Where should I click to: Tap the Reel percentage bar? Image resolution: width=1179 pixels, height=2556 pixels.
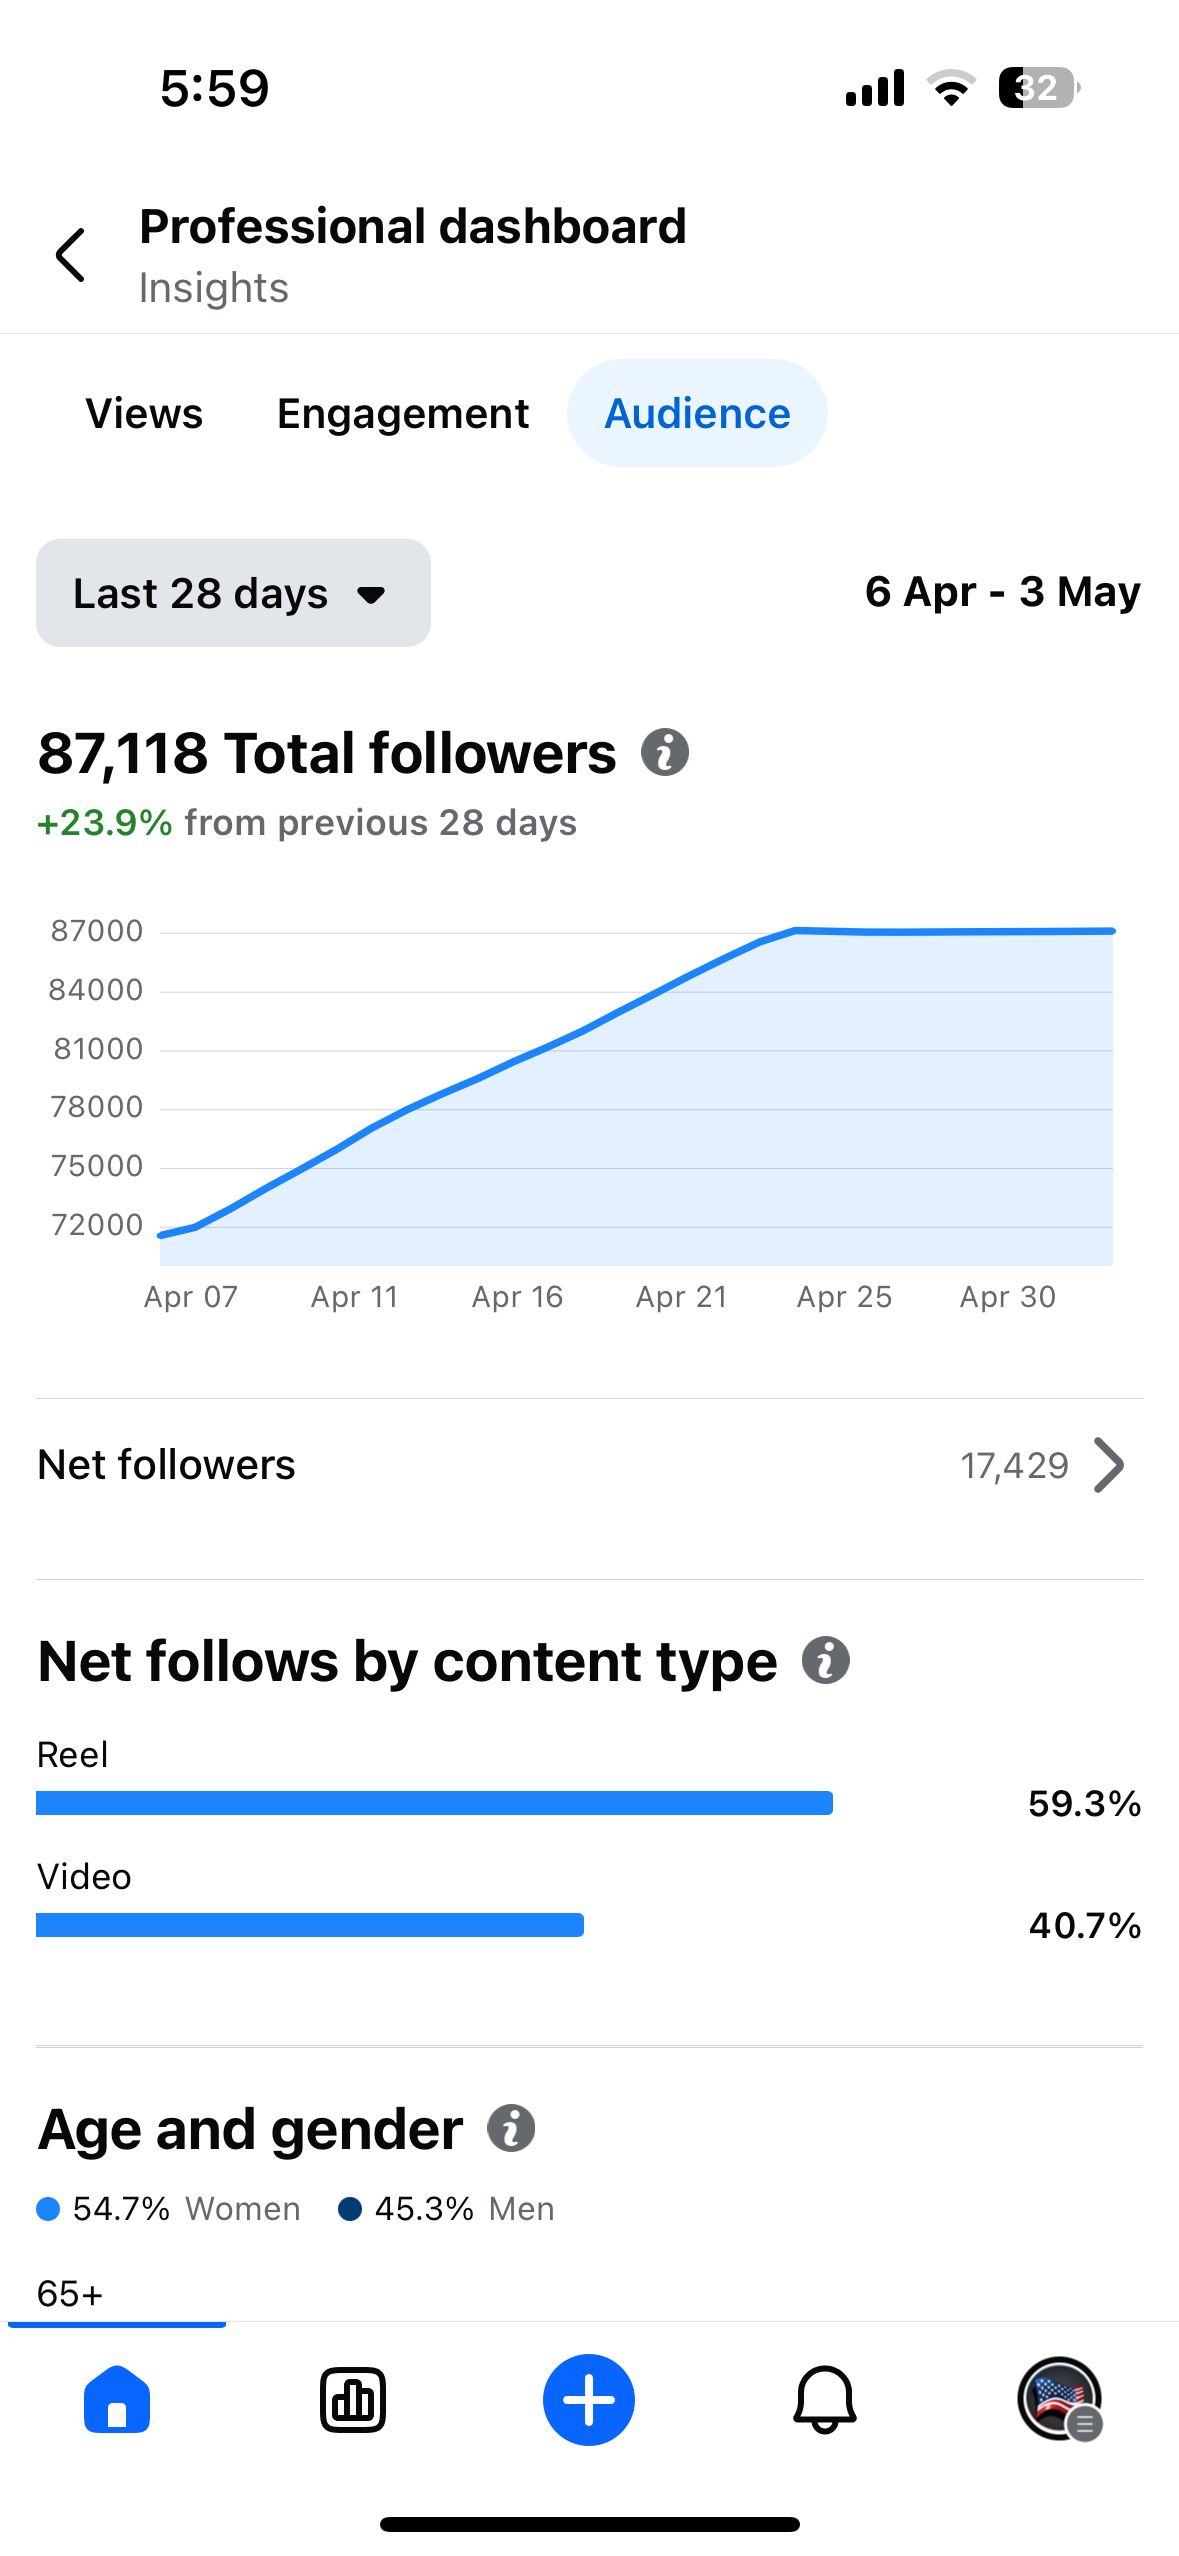click(434, 1803)
